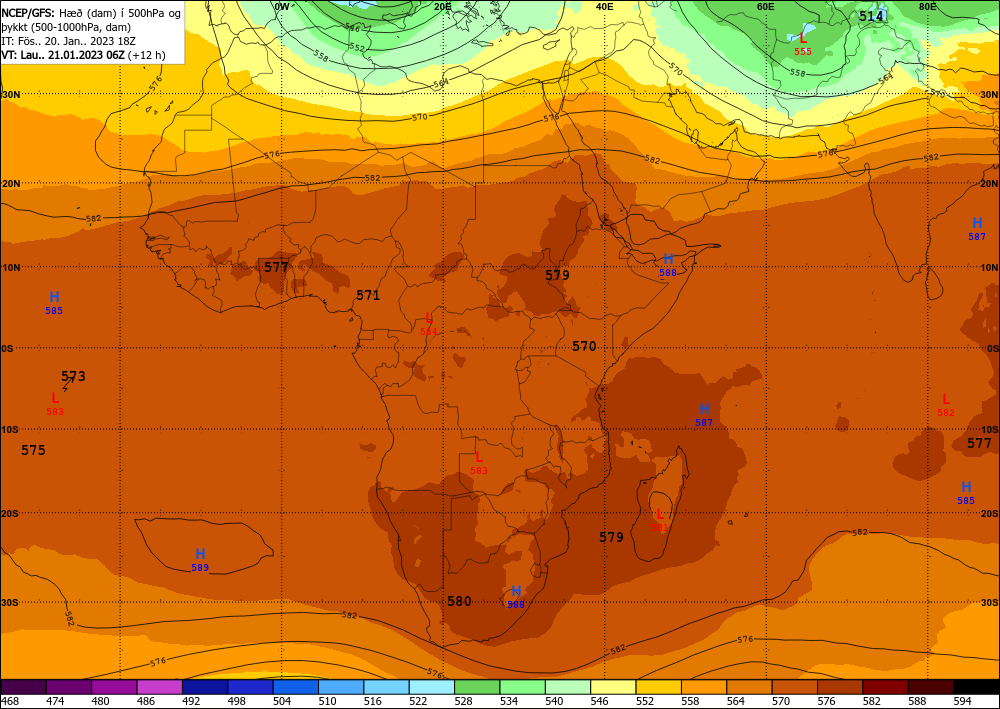Click the legend label 516

[373, 701]
